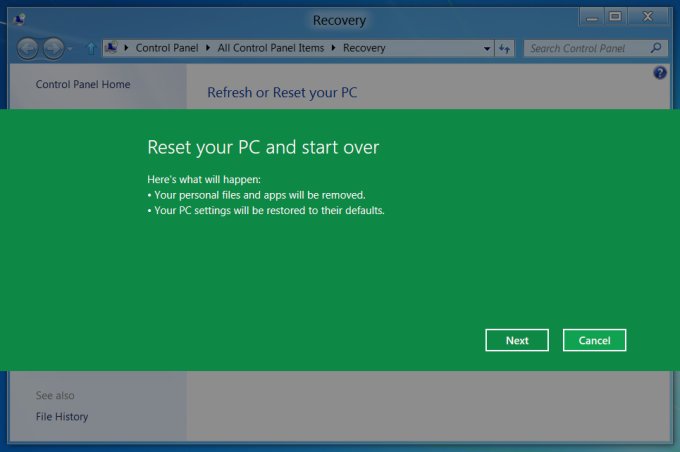
Task: Click the Control Panel icon in address bar
Action: 111,47
